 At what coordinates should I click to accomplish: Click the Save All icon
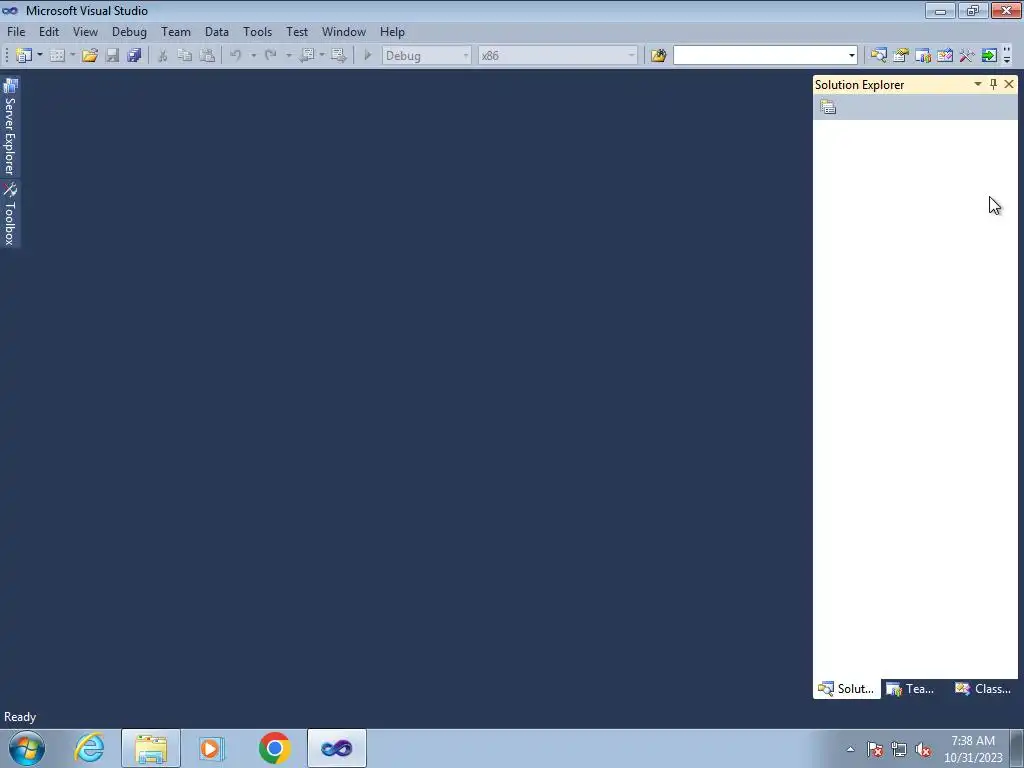pos(135,56)
